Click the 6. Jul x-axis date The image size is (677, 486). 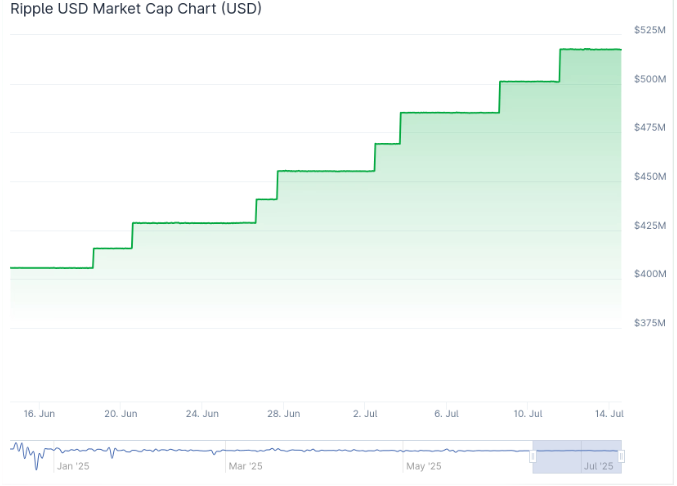pos(447,413)
